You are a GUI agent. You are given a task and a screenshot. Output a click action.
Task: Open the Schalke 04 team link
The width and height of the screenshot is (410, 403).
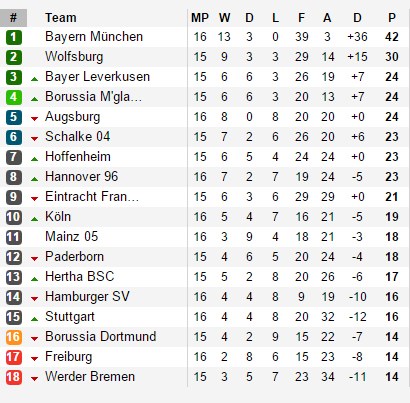point(78,136)
